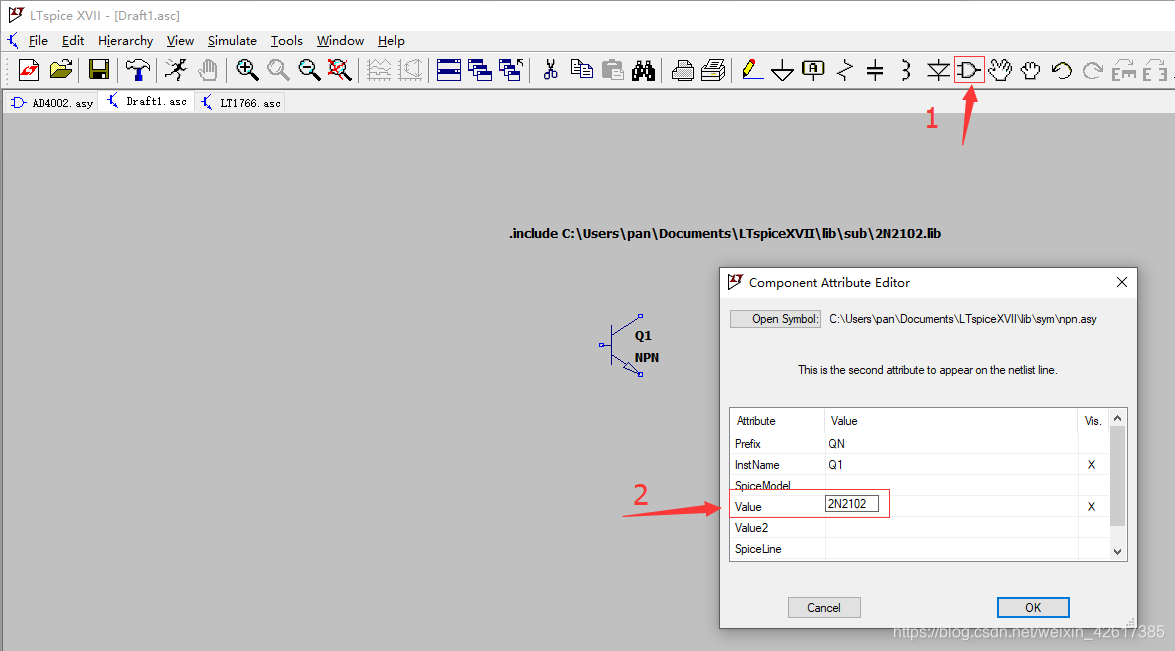Image resolution: width=1175 pixels, height=651 pixels.
Task: Undo the last action
Action: [x=1061, y=70]
